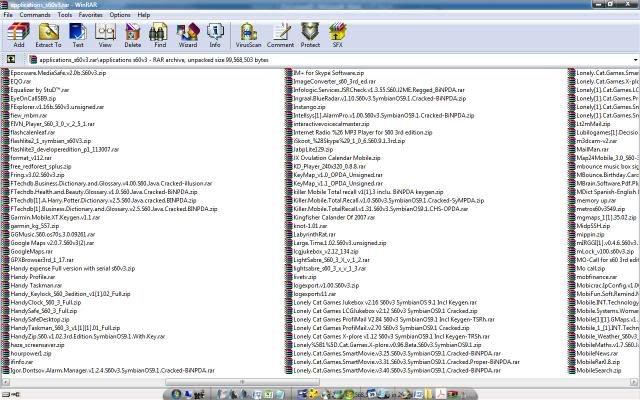Select flashcalenleaf.rar

pyautogui.click(x=33, y=132)
